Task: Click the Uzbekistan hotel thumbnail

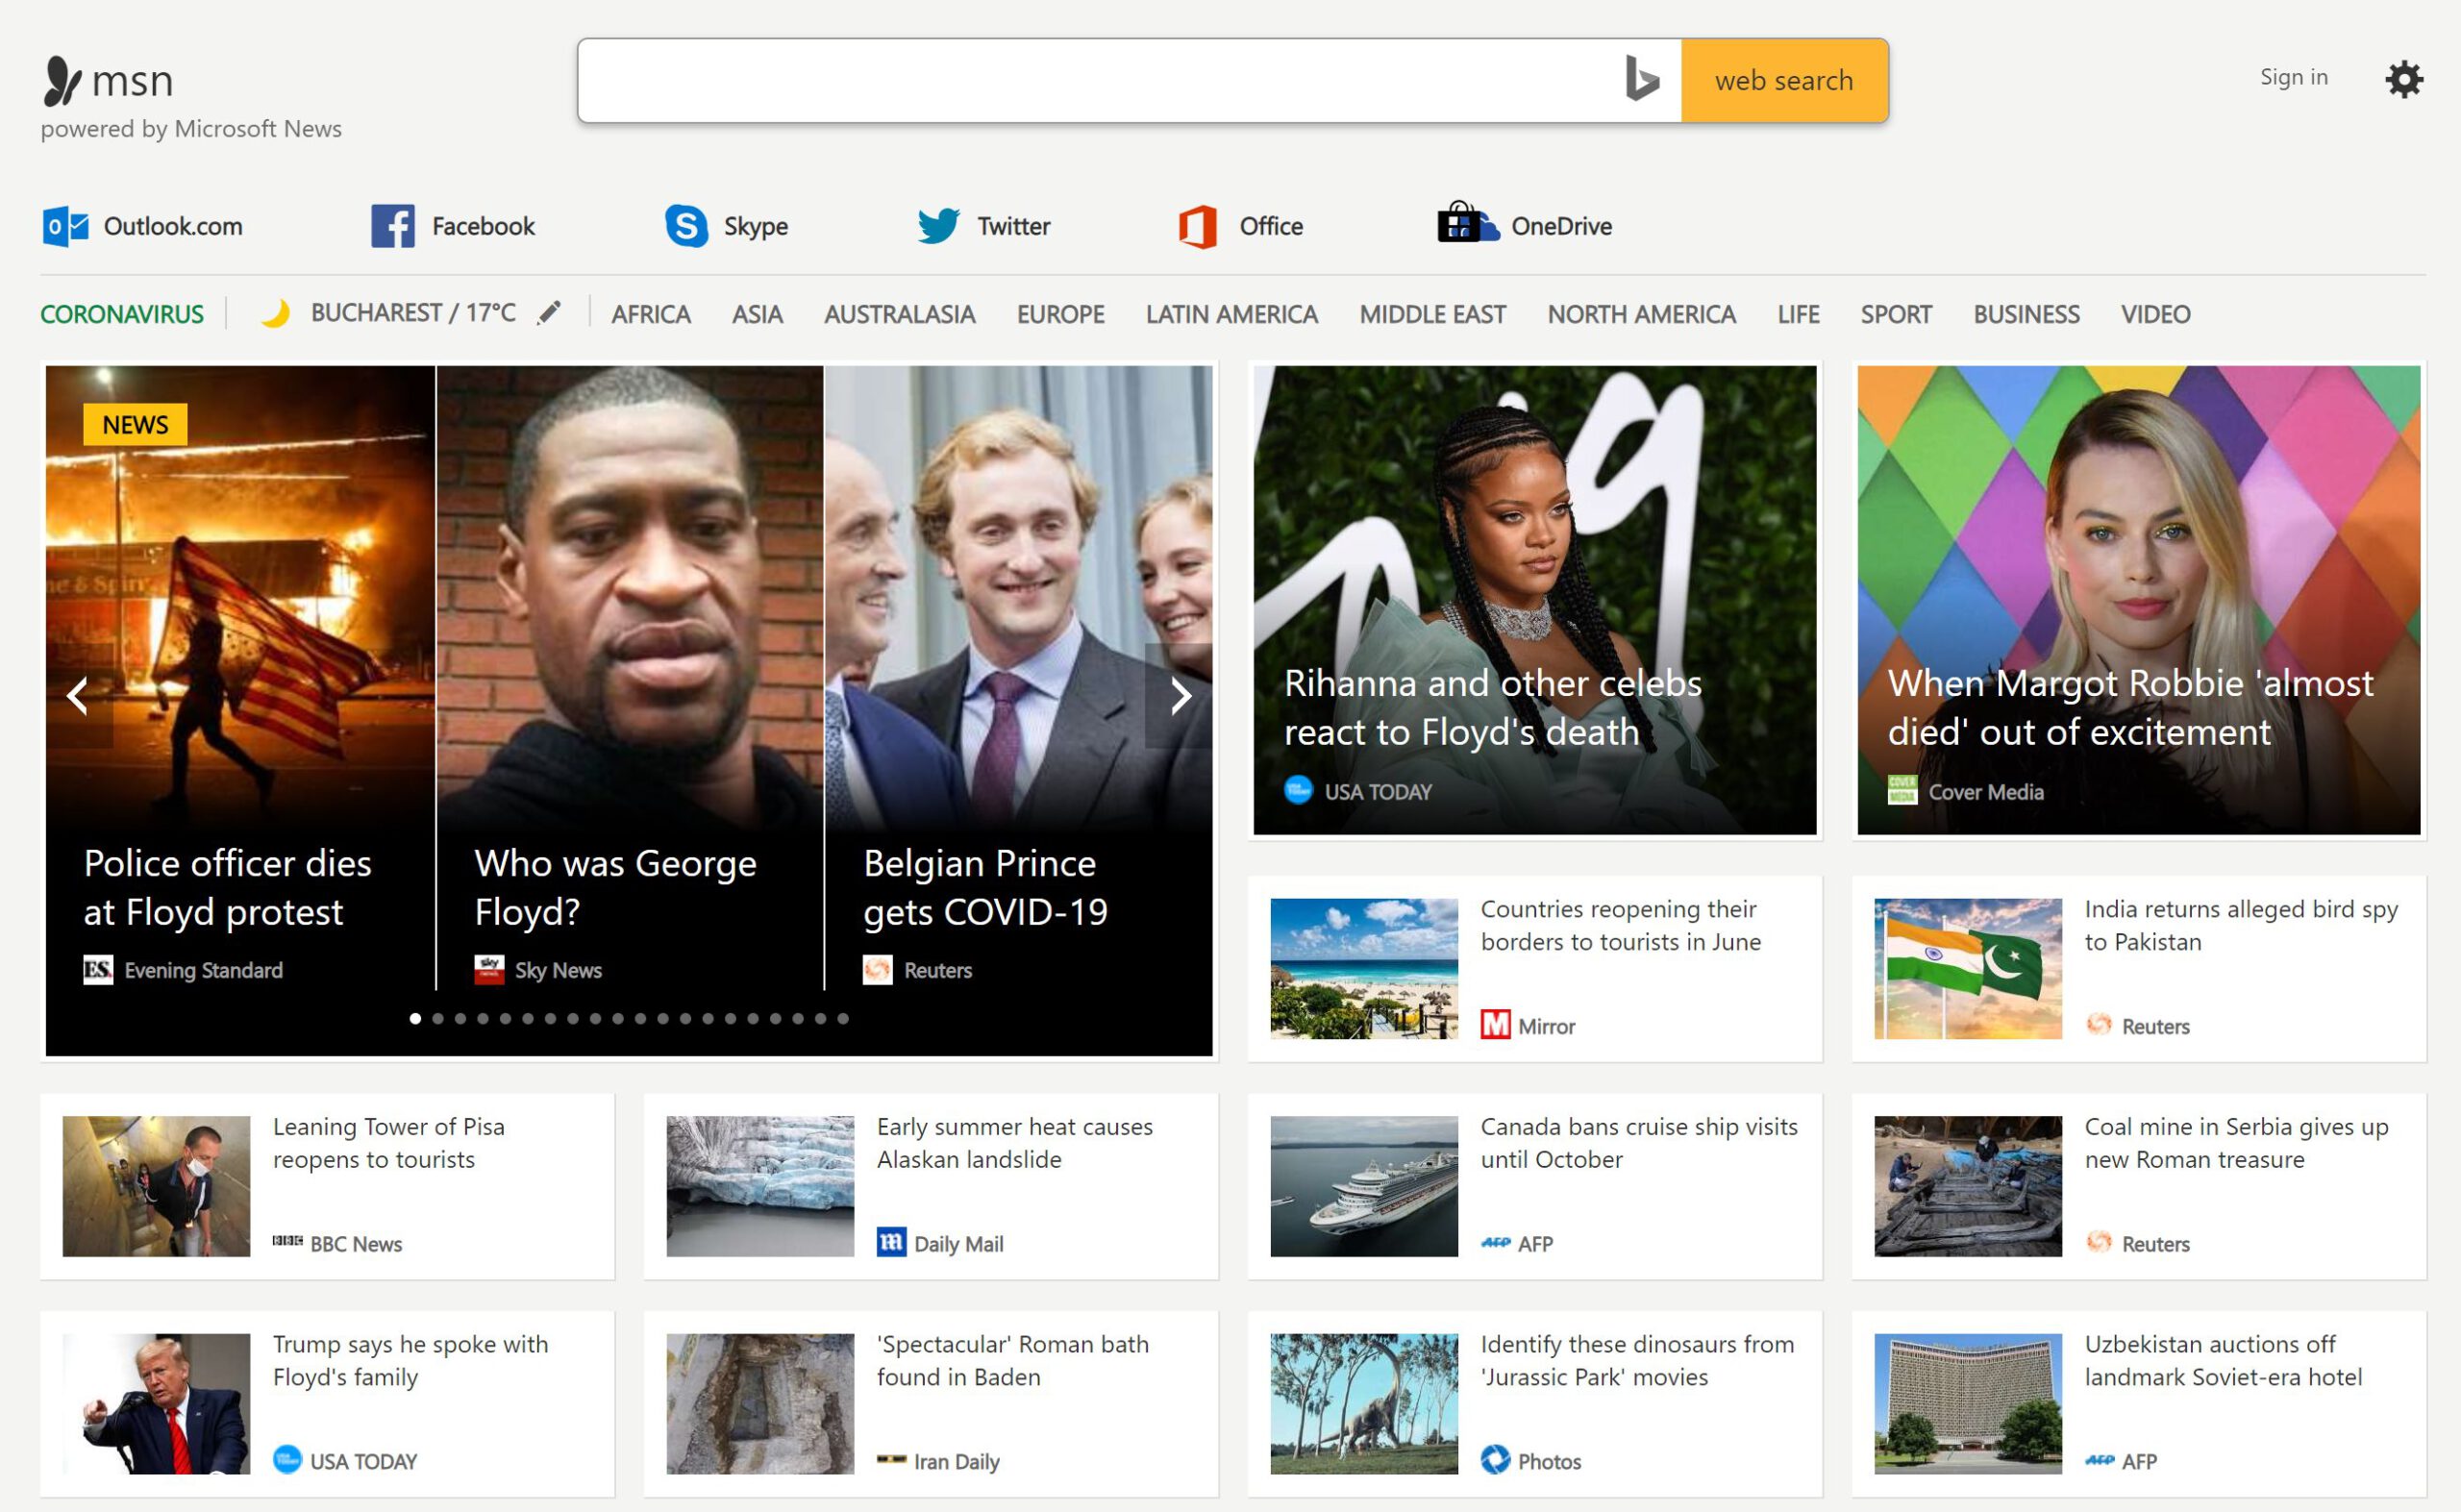Action: click(x=1967, y=1403)
